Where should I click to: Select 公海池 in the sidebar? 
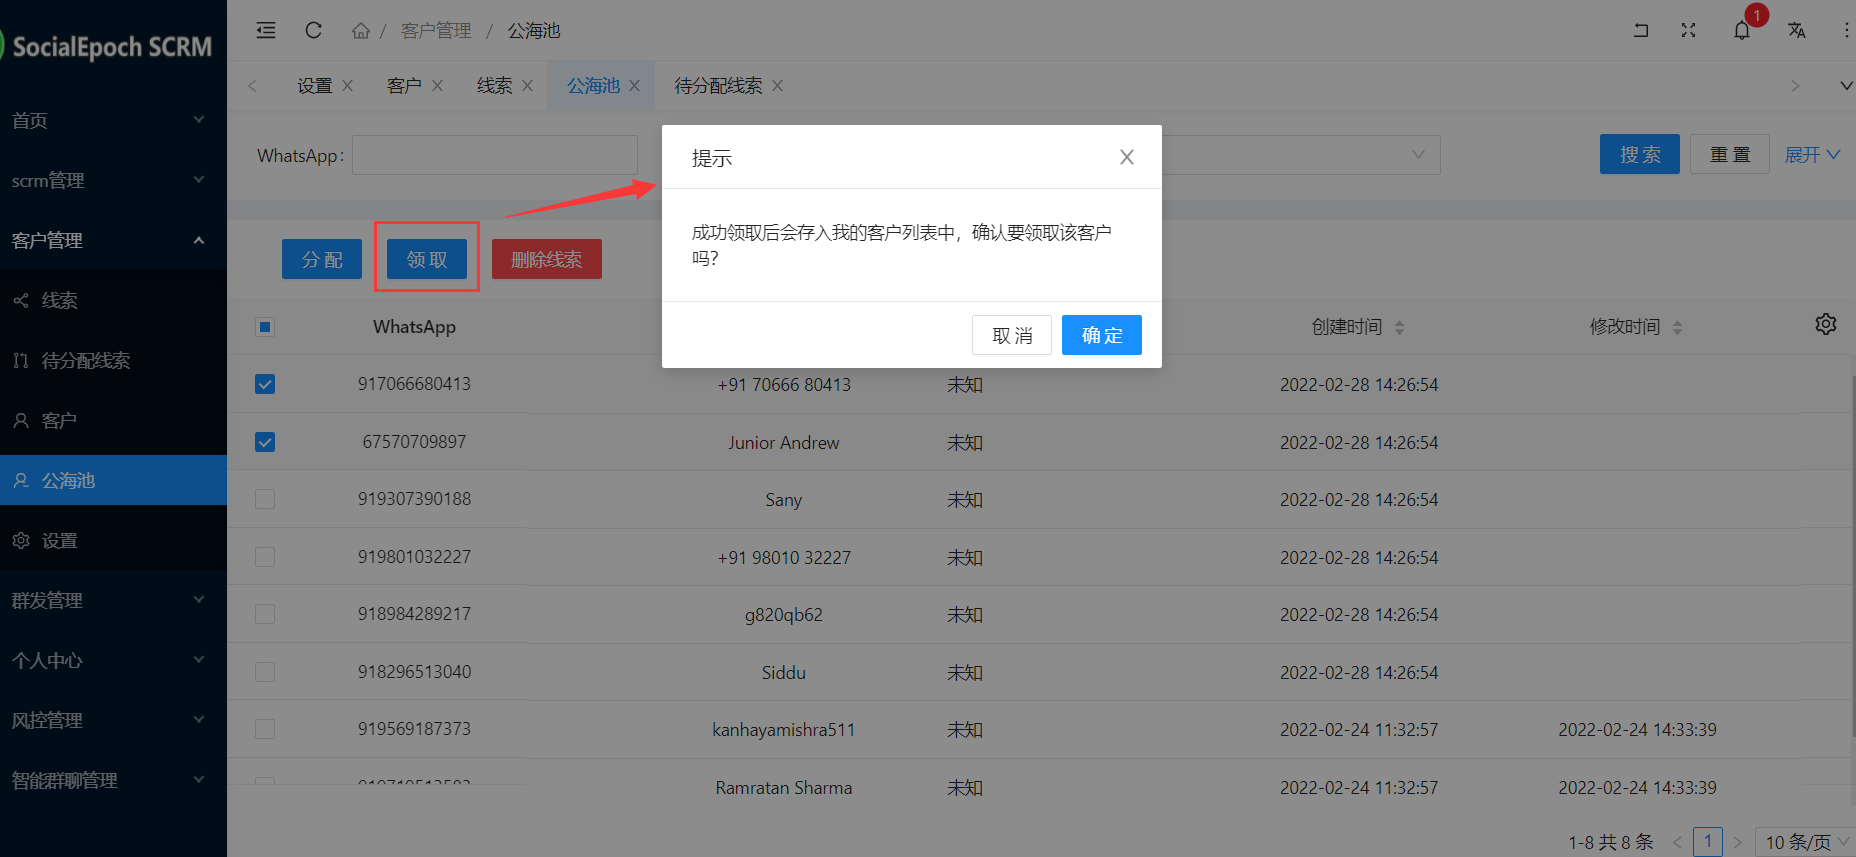(113, 480)
